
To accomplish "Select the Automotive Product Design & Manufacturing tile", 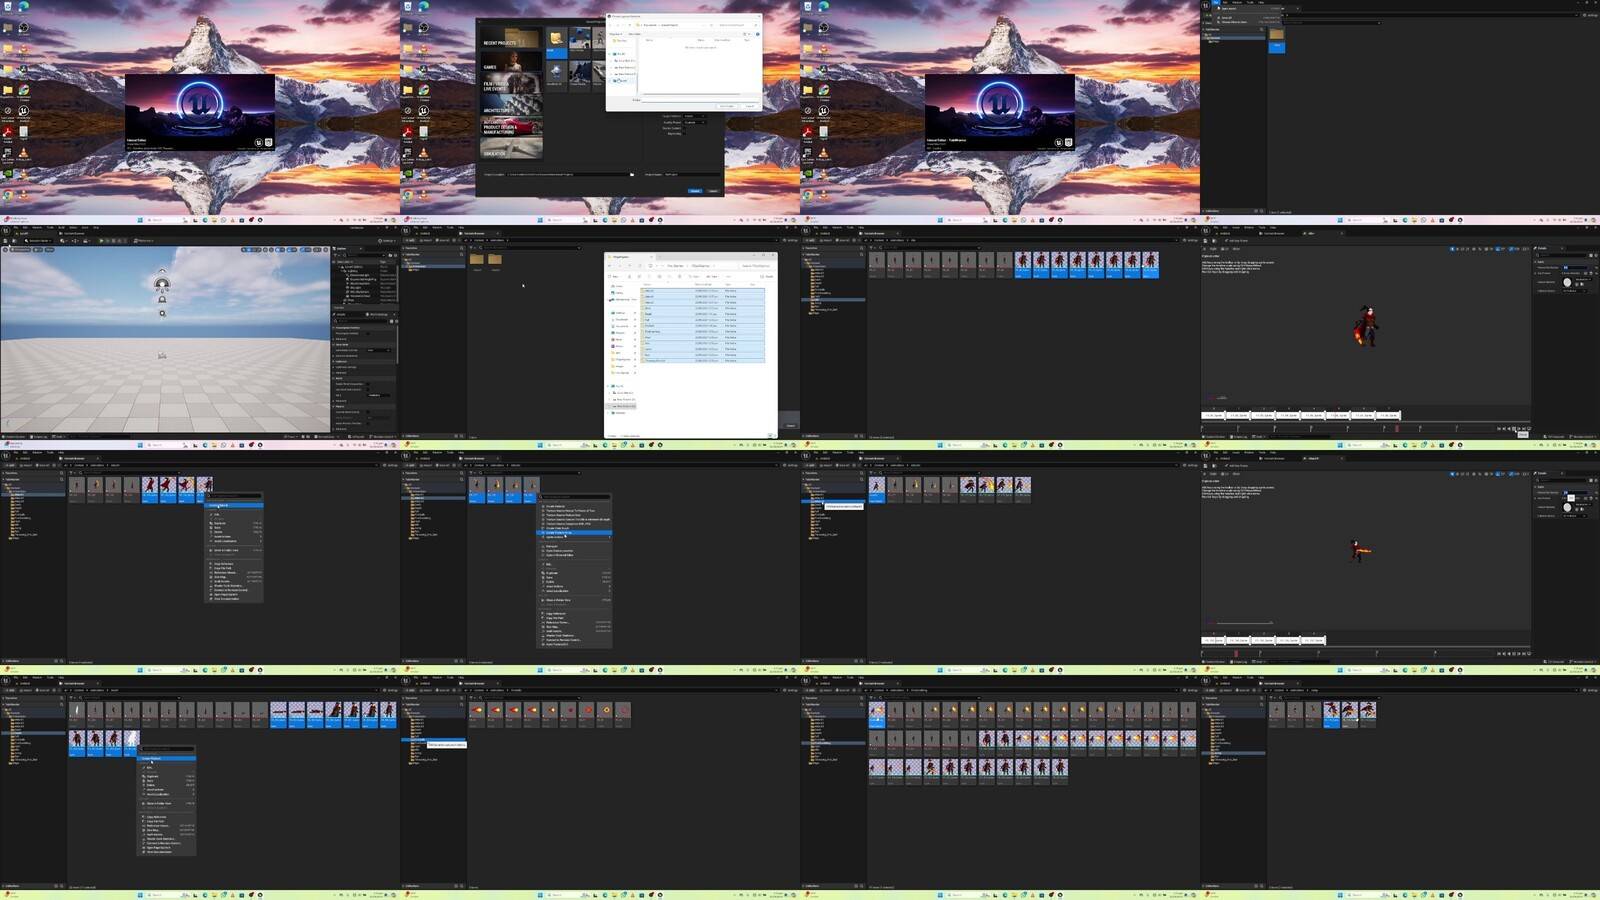I will coord(511,127).
